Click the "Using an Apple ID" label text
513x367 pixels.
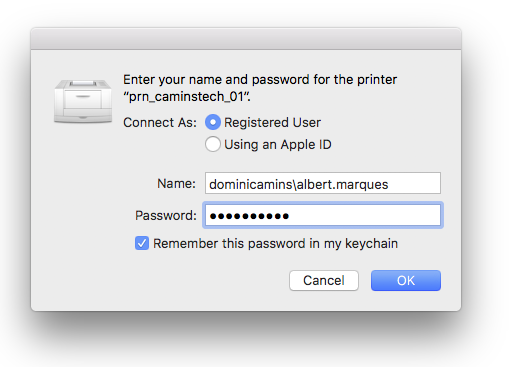[x=278, y=145]
